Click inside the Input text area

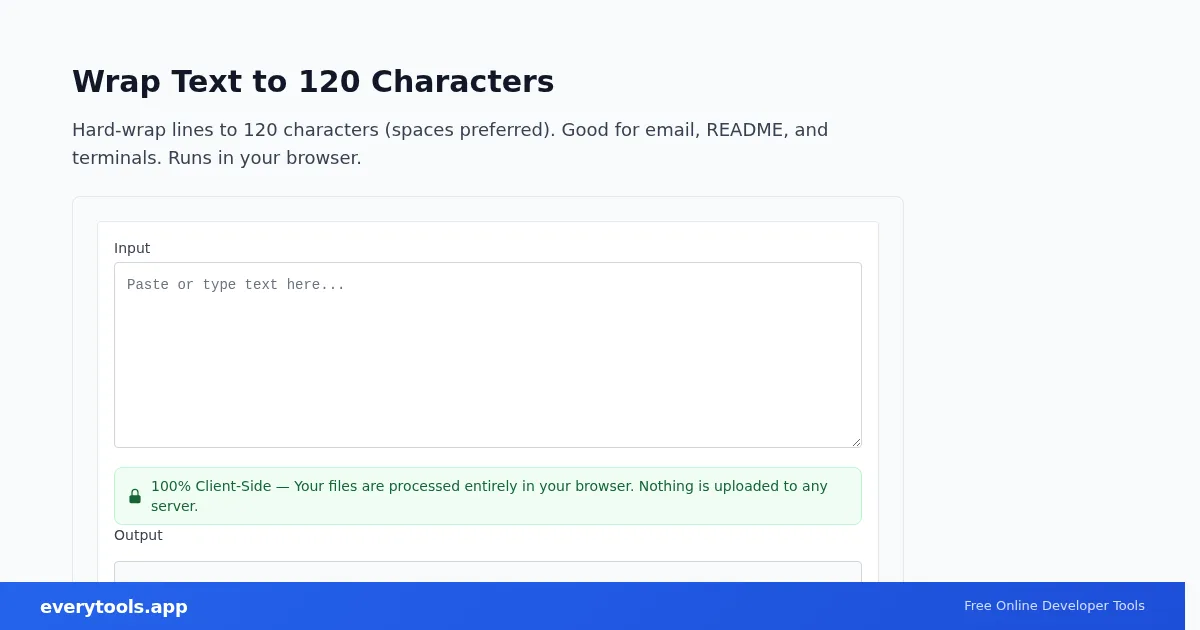488,355
